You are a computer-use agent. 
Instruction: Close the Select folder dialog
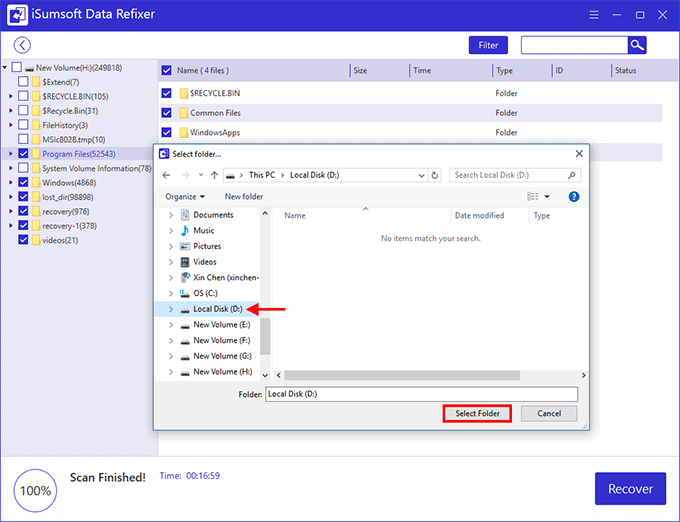pyautogui.click(x=579, y=154)
